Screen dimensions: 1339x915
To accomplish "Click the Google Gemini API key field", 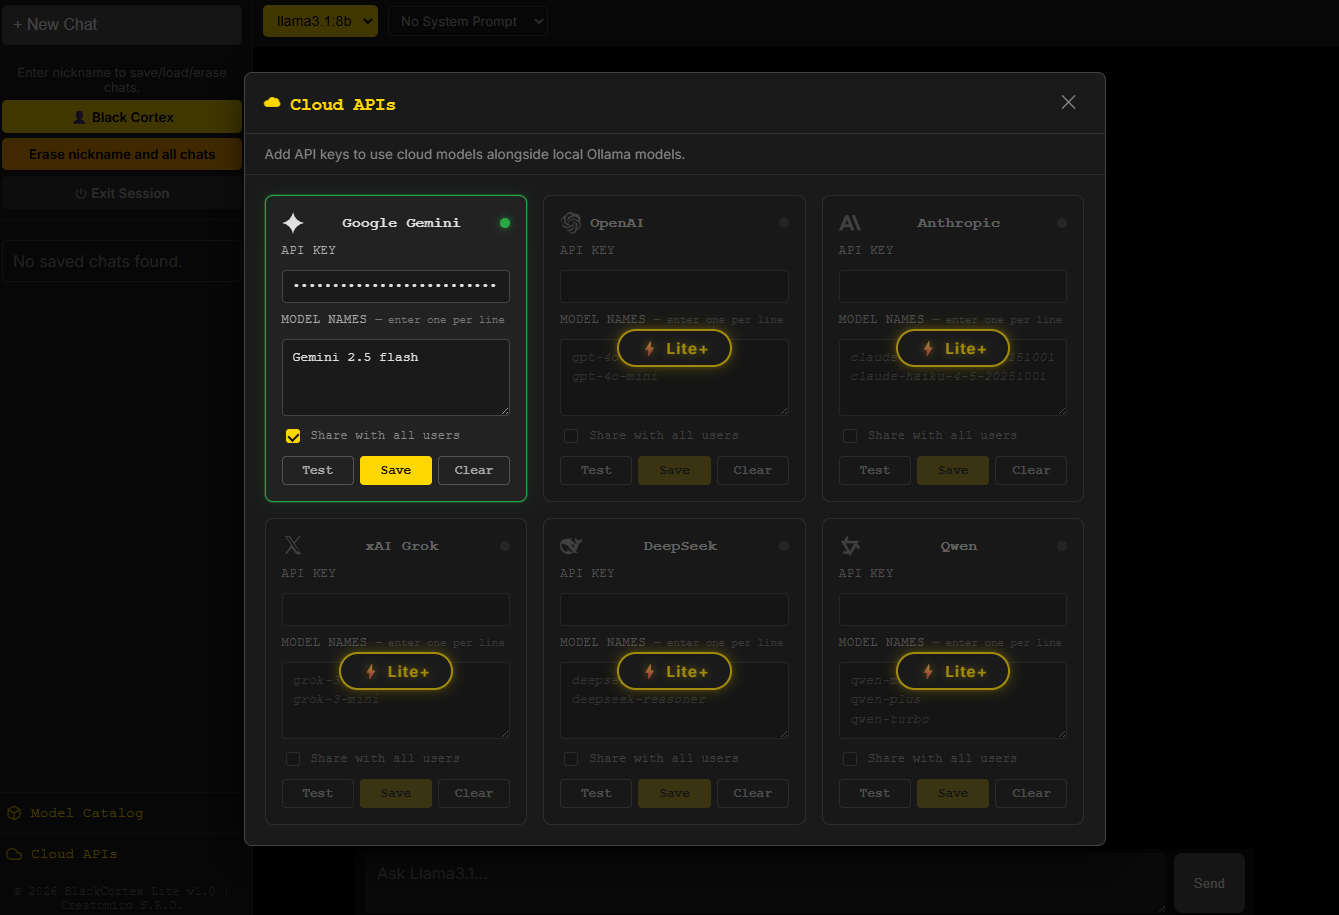I will point(396,286).
